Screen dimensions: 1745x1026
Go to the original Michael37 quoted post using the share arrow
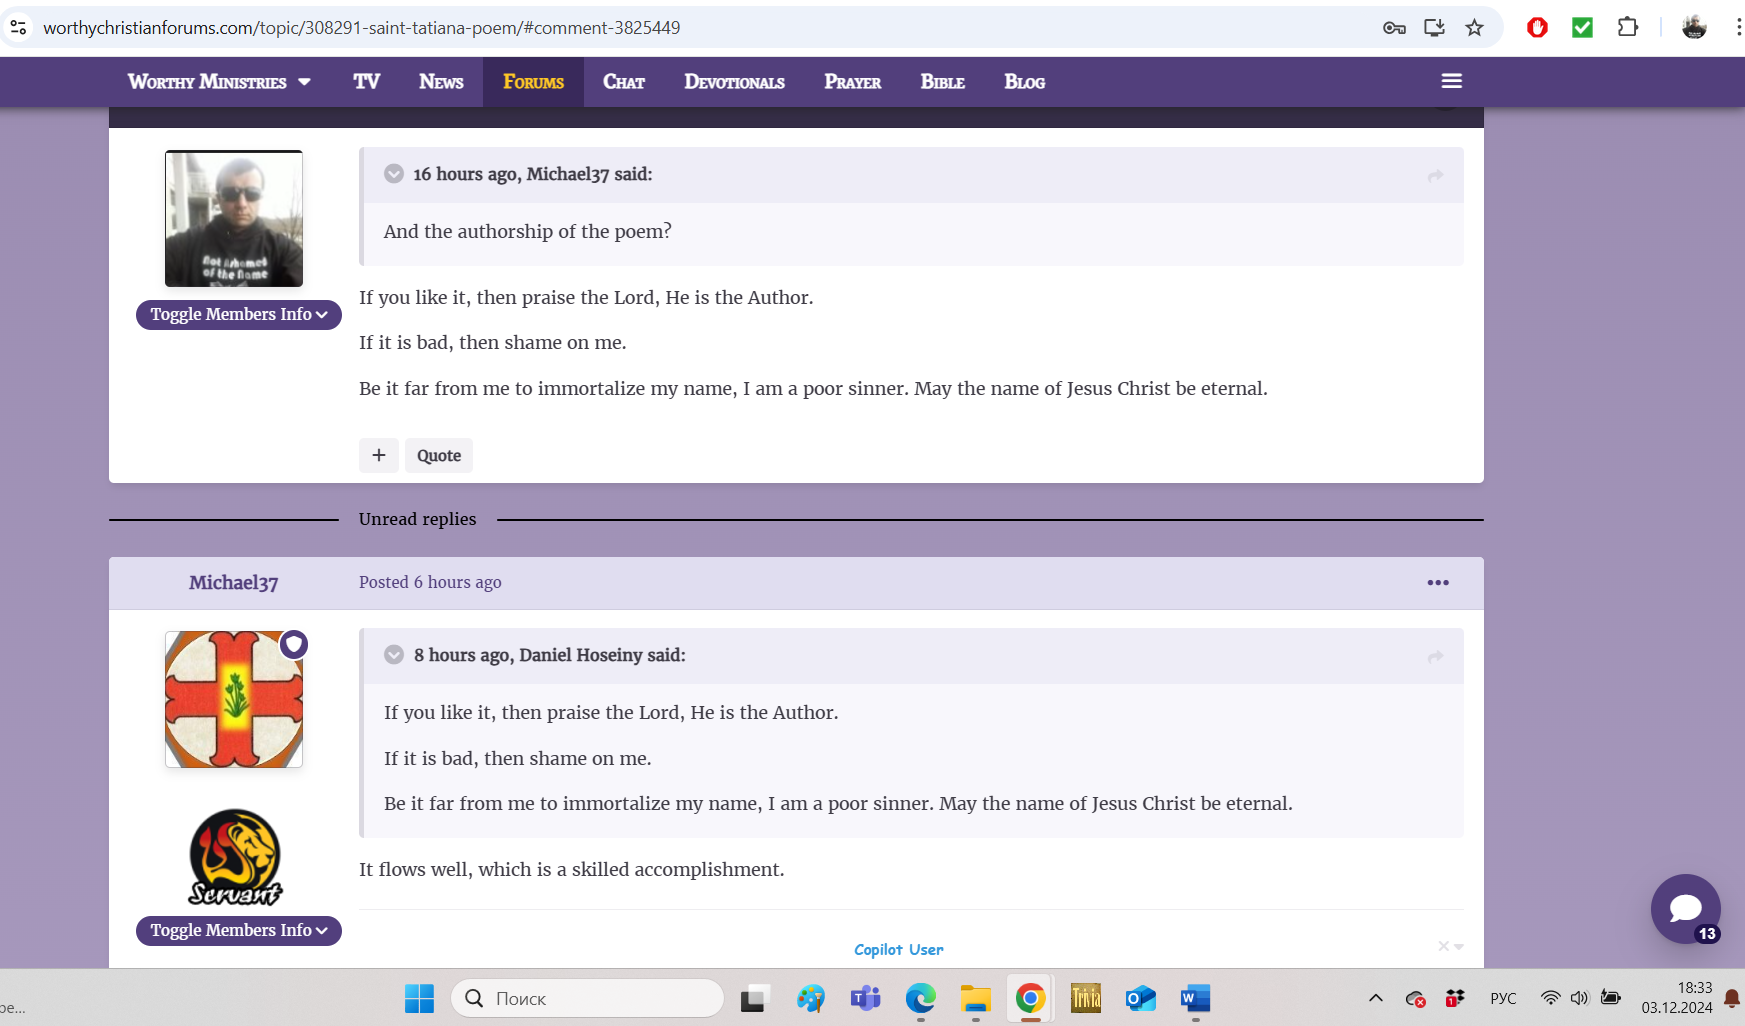tap(1435, 176)
